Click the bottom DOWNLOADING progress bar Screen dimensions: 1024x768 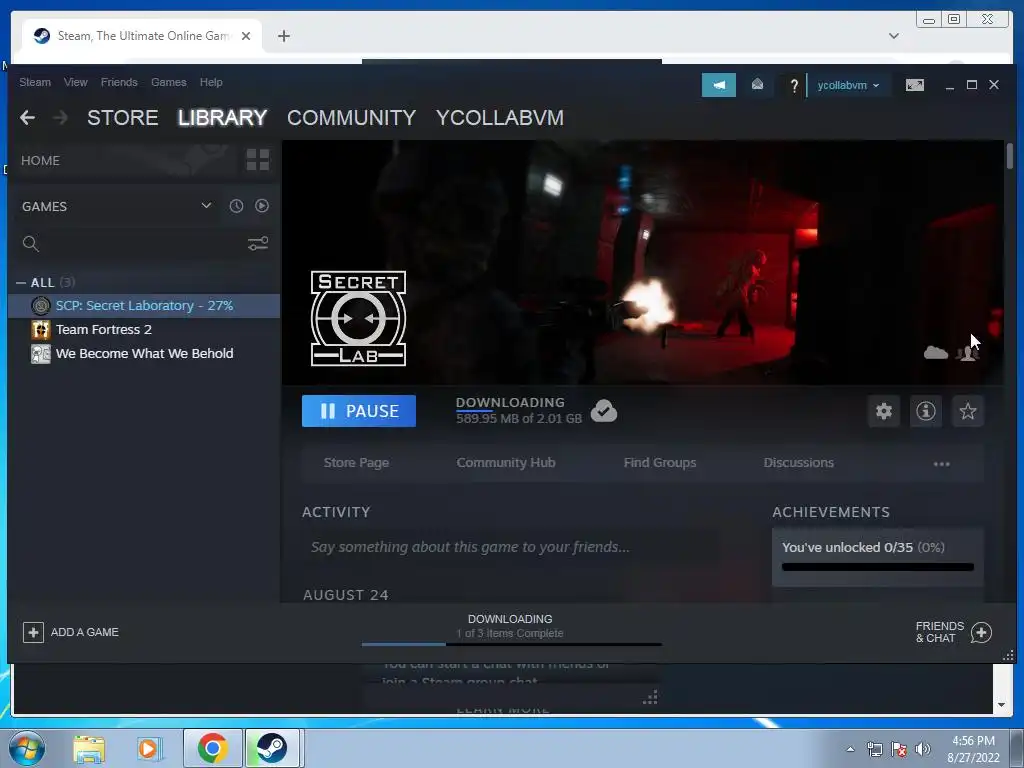tap(511, 645)
